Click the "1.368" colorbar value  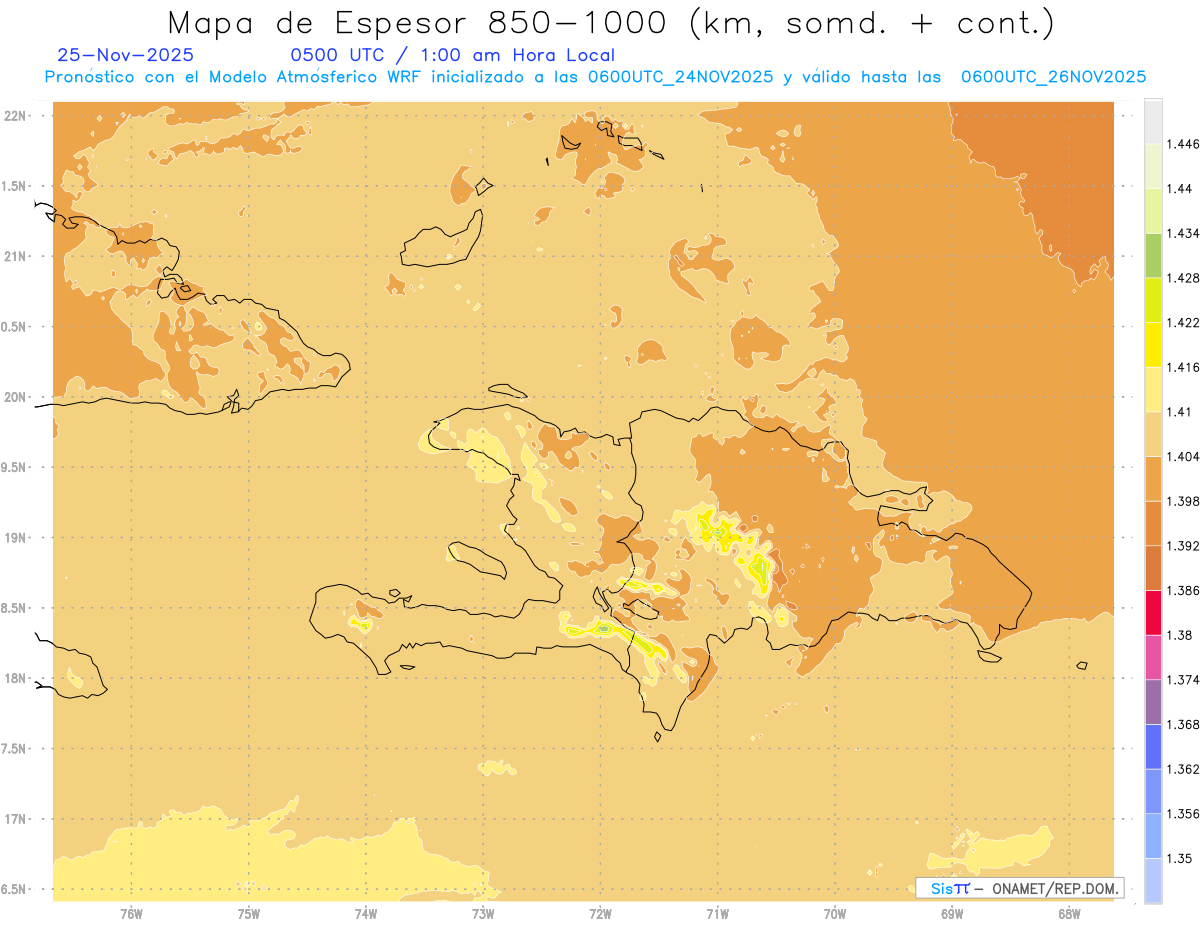(x=1182, y=724)
